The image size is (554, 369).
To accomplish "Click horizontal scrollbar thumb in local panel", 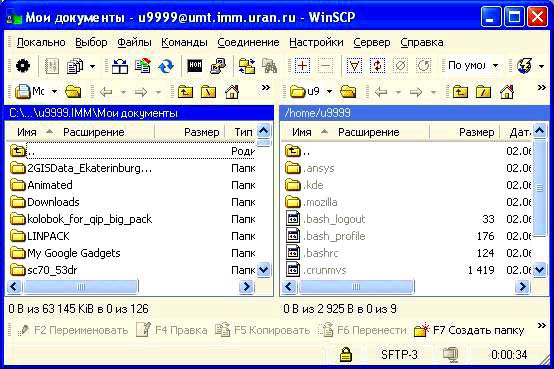I will (x=81, y=287).
